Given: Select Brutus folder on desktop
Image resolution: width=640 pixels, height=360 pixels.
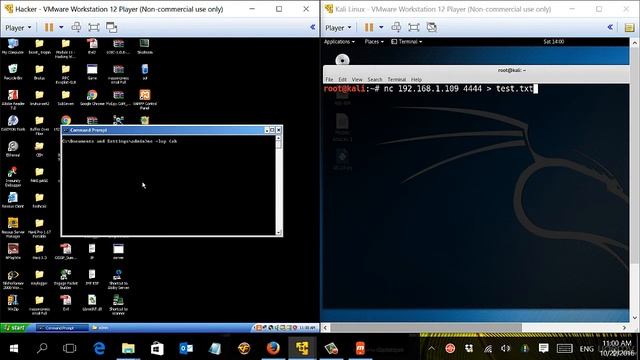Looking at the screenshot, I should (x=39, y=72).
